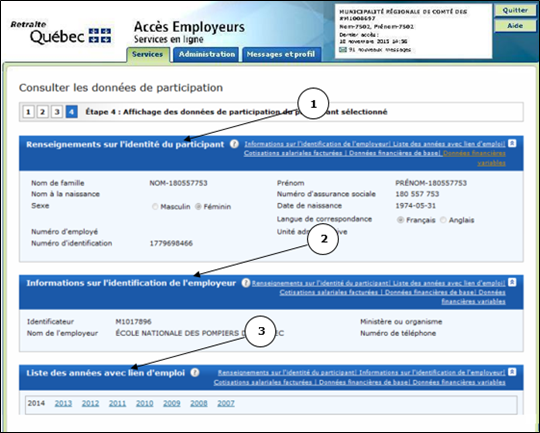Image resolution: width=540 pixels, height=433 pixels.
Task: Open help for Informations sur l'identification de l'employeur
Action: [x=246, y=283]
